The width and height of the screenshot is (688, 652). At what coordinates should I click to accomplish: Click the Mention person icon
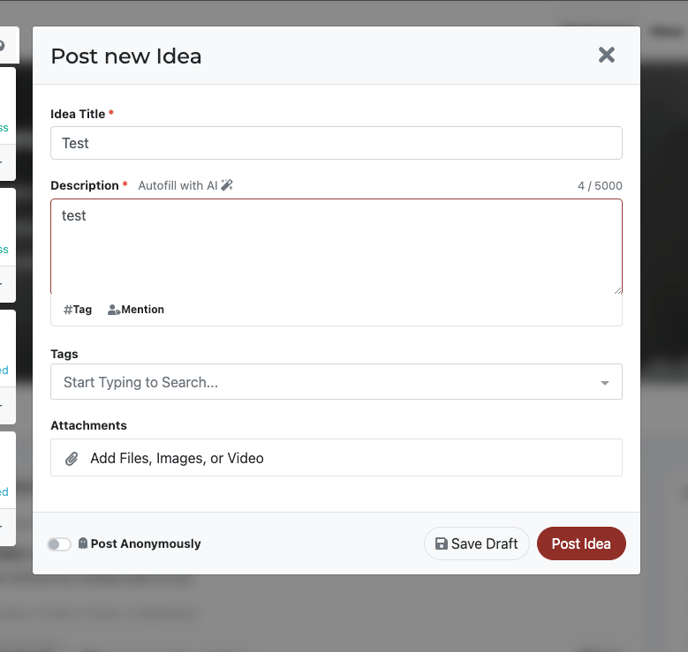[114, 310]
